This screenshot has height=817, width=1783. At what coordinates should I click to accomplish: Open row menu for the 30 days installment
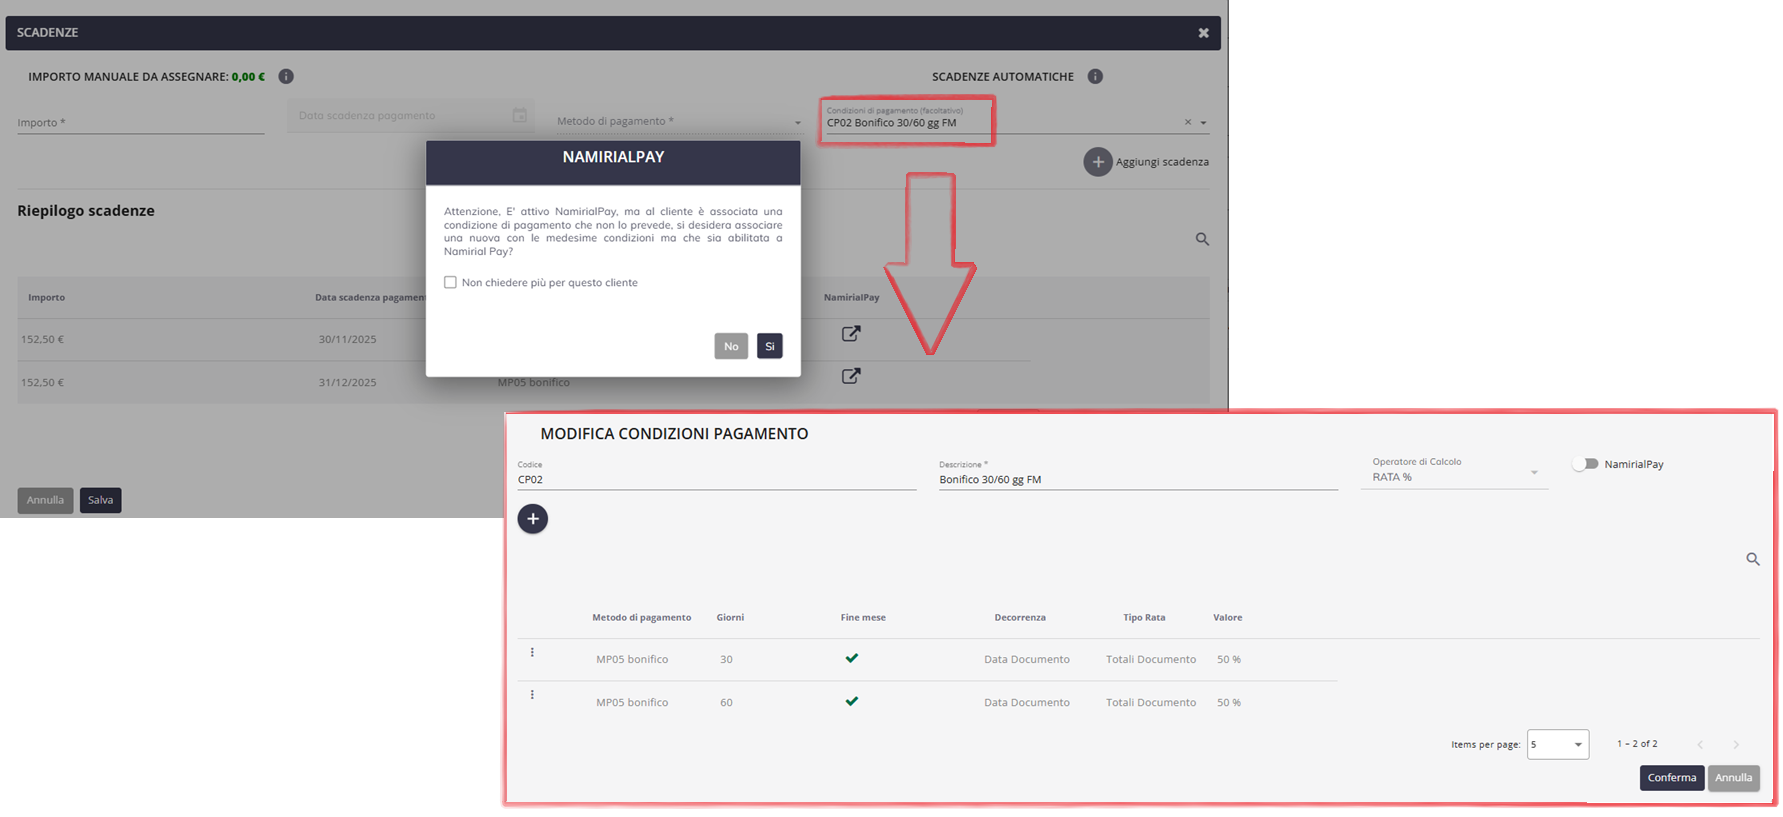pyautogui.click(x=532, y=653)
